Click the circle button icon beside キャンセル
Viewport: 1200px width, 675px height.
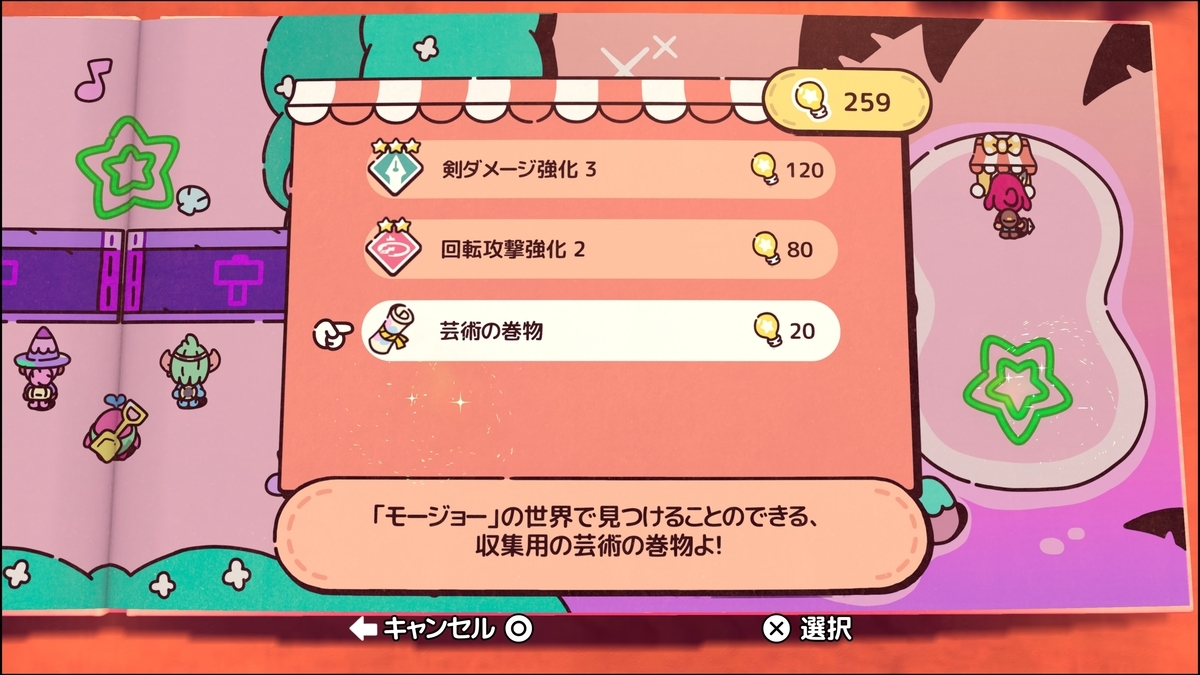tap(518, 629)
